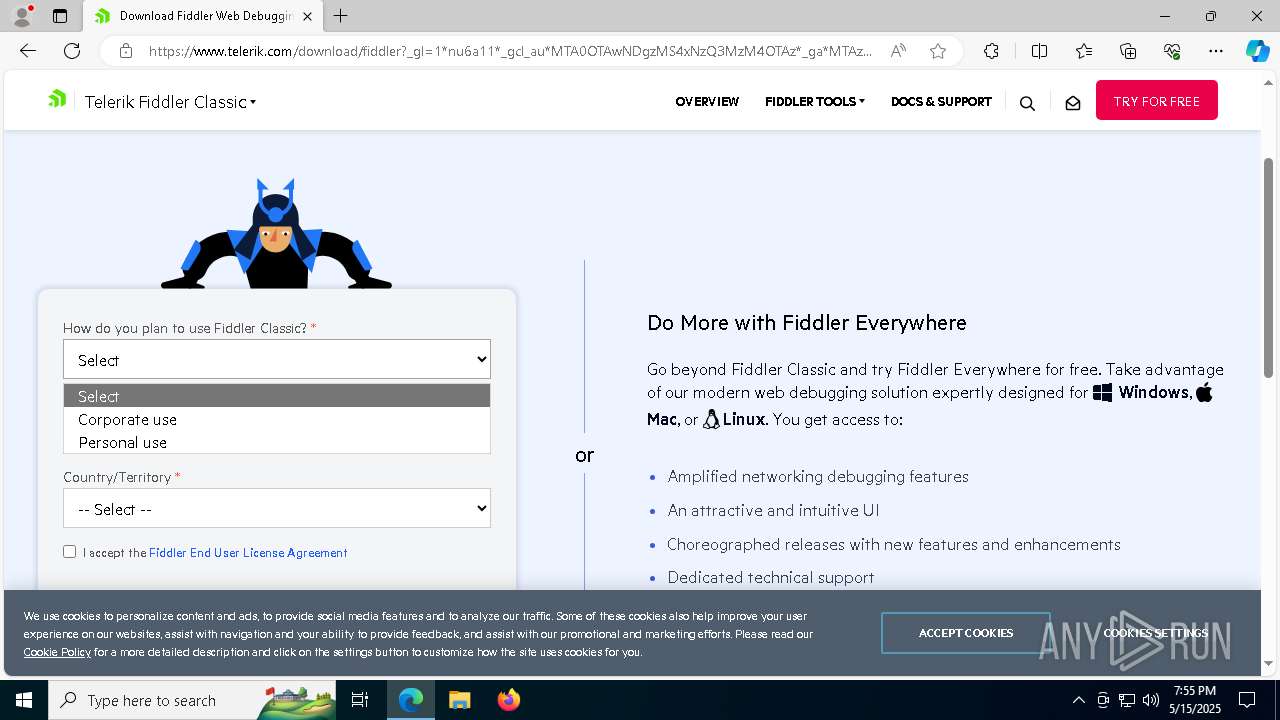
Task: Click Accept Cookies button
Action: click(966, 633)
